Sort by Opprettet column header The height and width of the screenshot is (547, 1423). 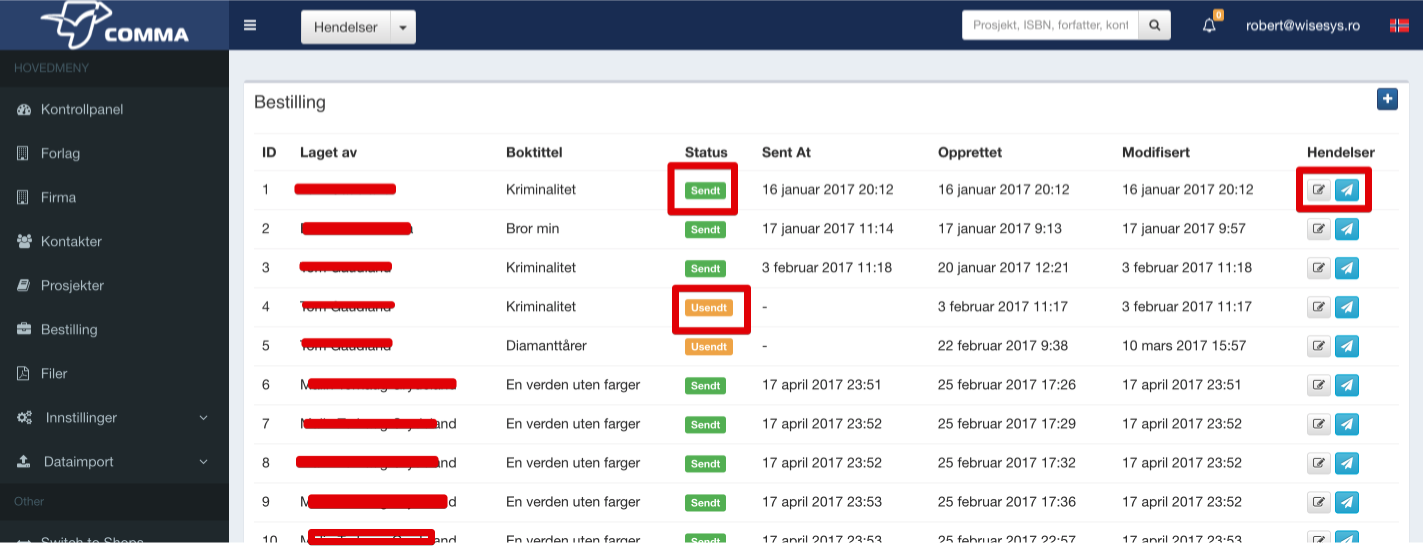(x=970, y=153)
